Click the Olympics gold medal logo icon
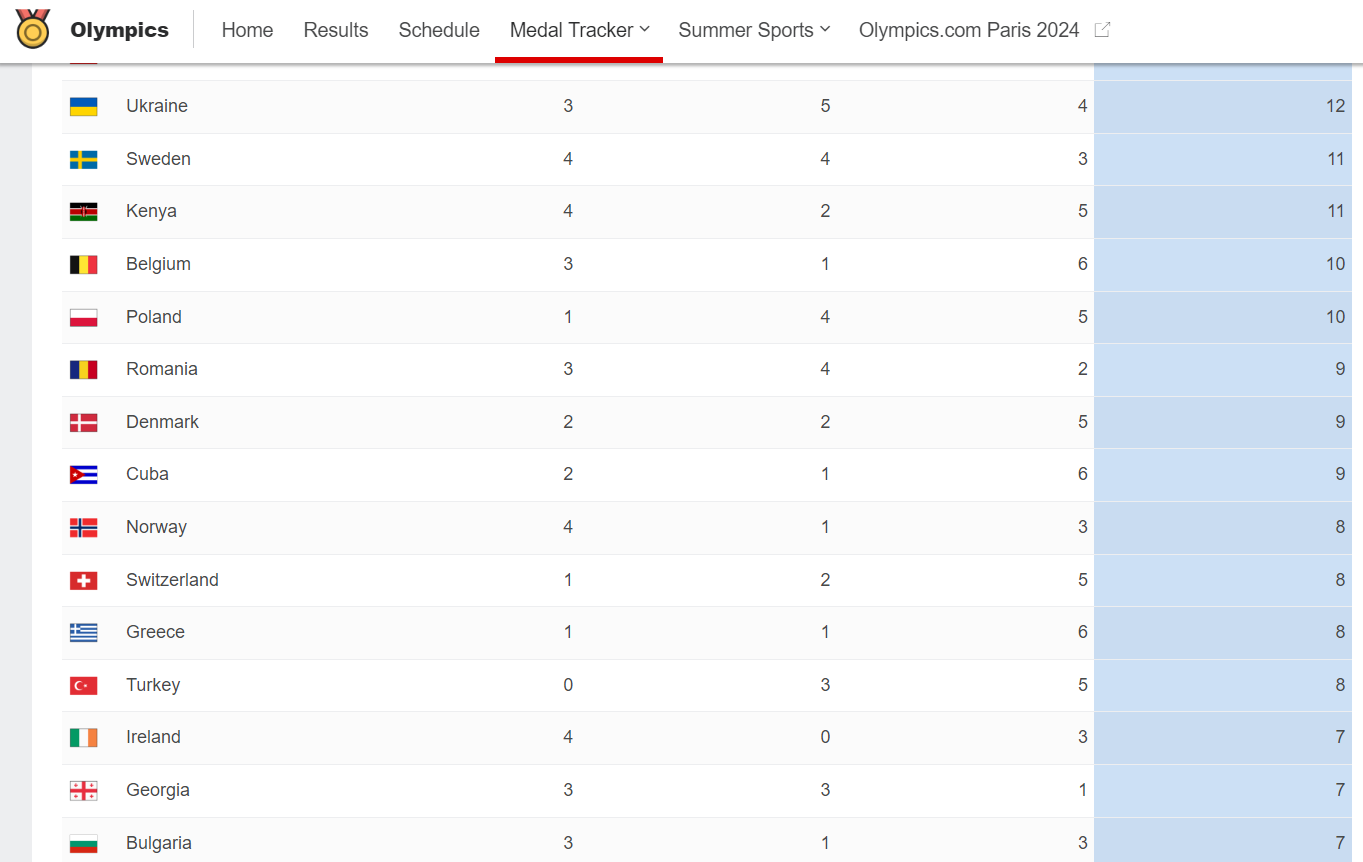Image resolution: width=1363 pixels, height=862 pixels. tap(33, 29)
